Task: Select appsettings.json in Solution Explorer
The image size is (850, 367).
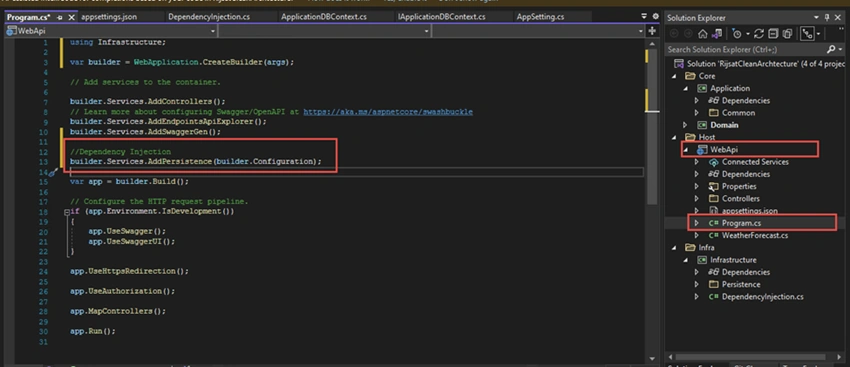Action: point(749,211)
